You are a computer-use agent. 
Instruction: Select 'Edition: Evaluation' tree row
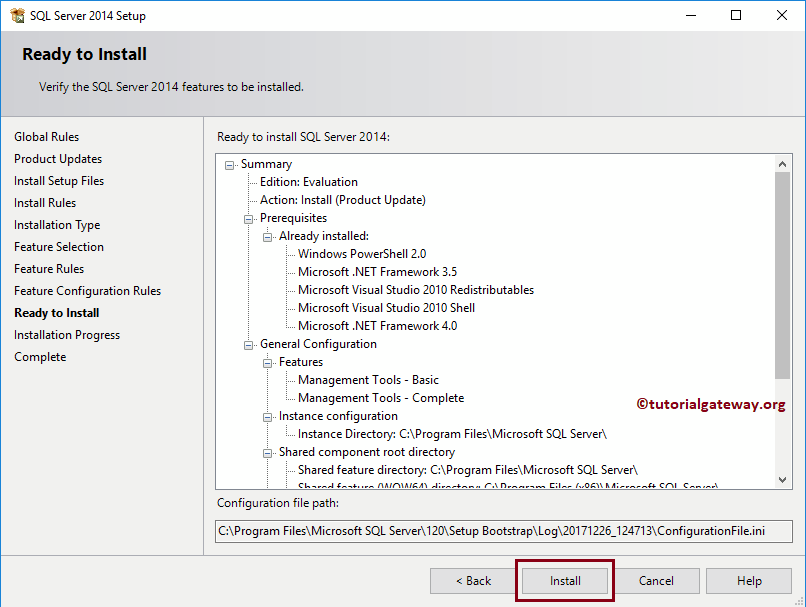click(308, 182)
